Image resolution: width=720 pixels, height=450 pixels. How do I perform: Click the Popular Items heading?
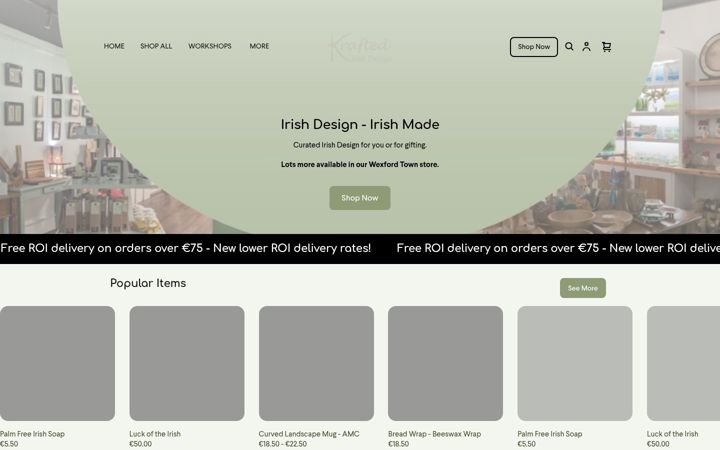tap(148, 283)
